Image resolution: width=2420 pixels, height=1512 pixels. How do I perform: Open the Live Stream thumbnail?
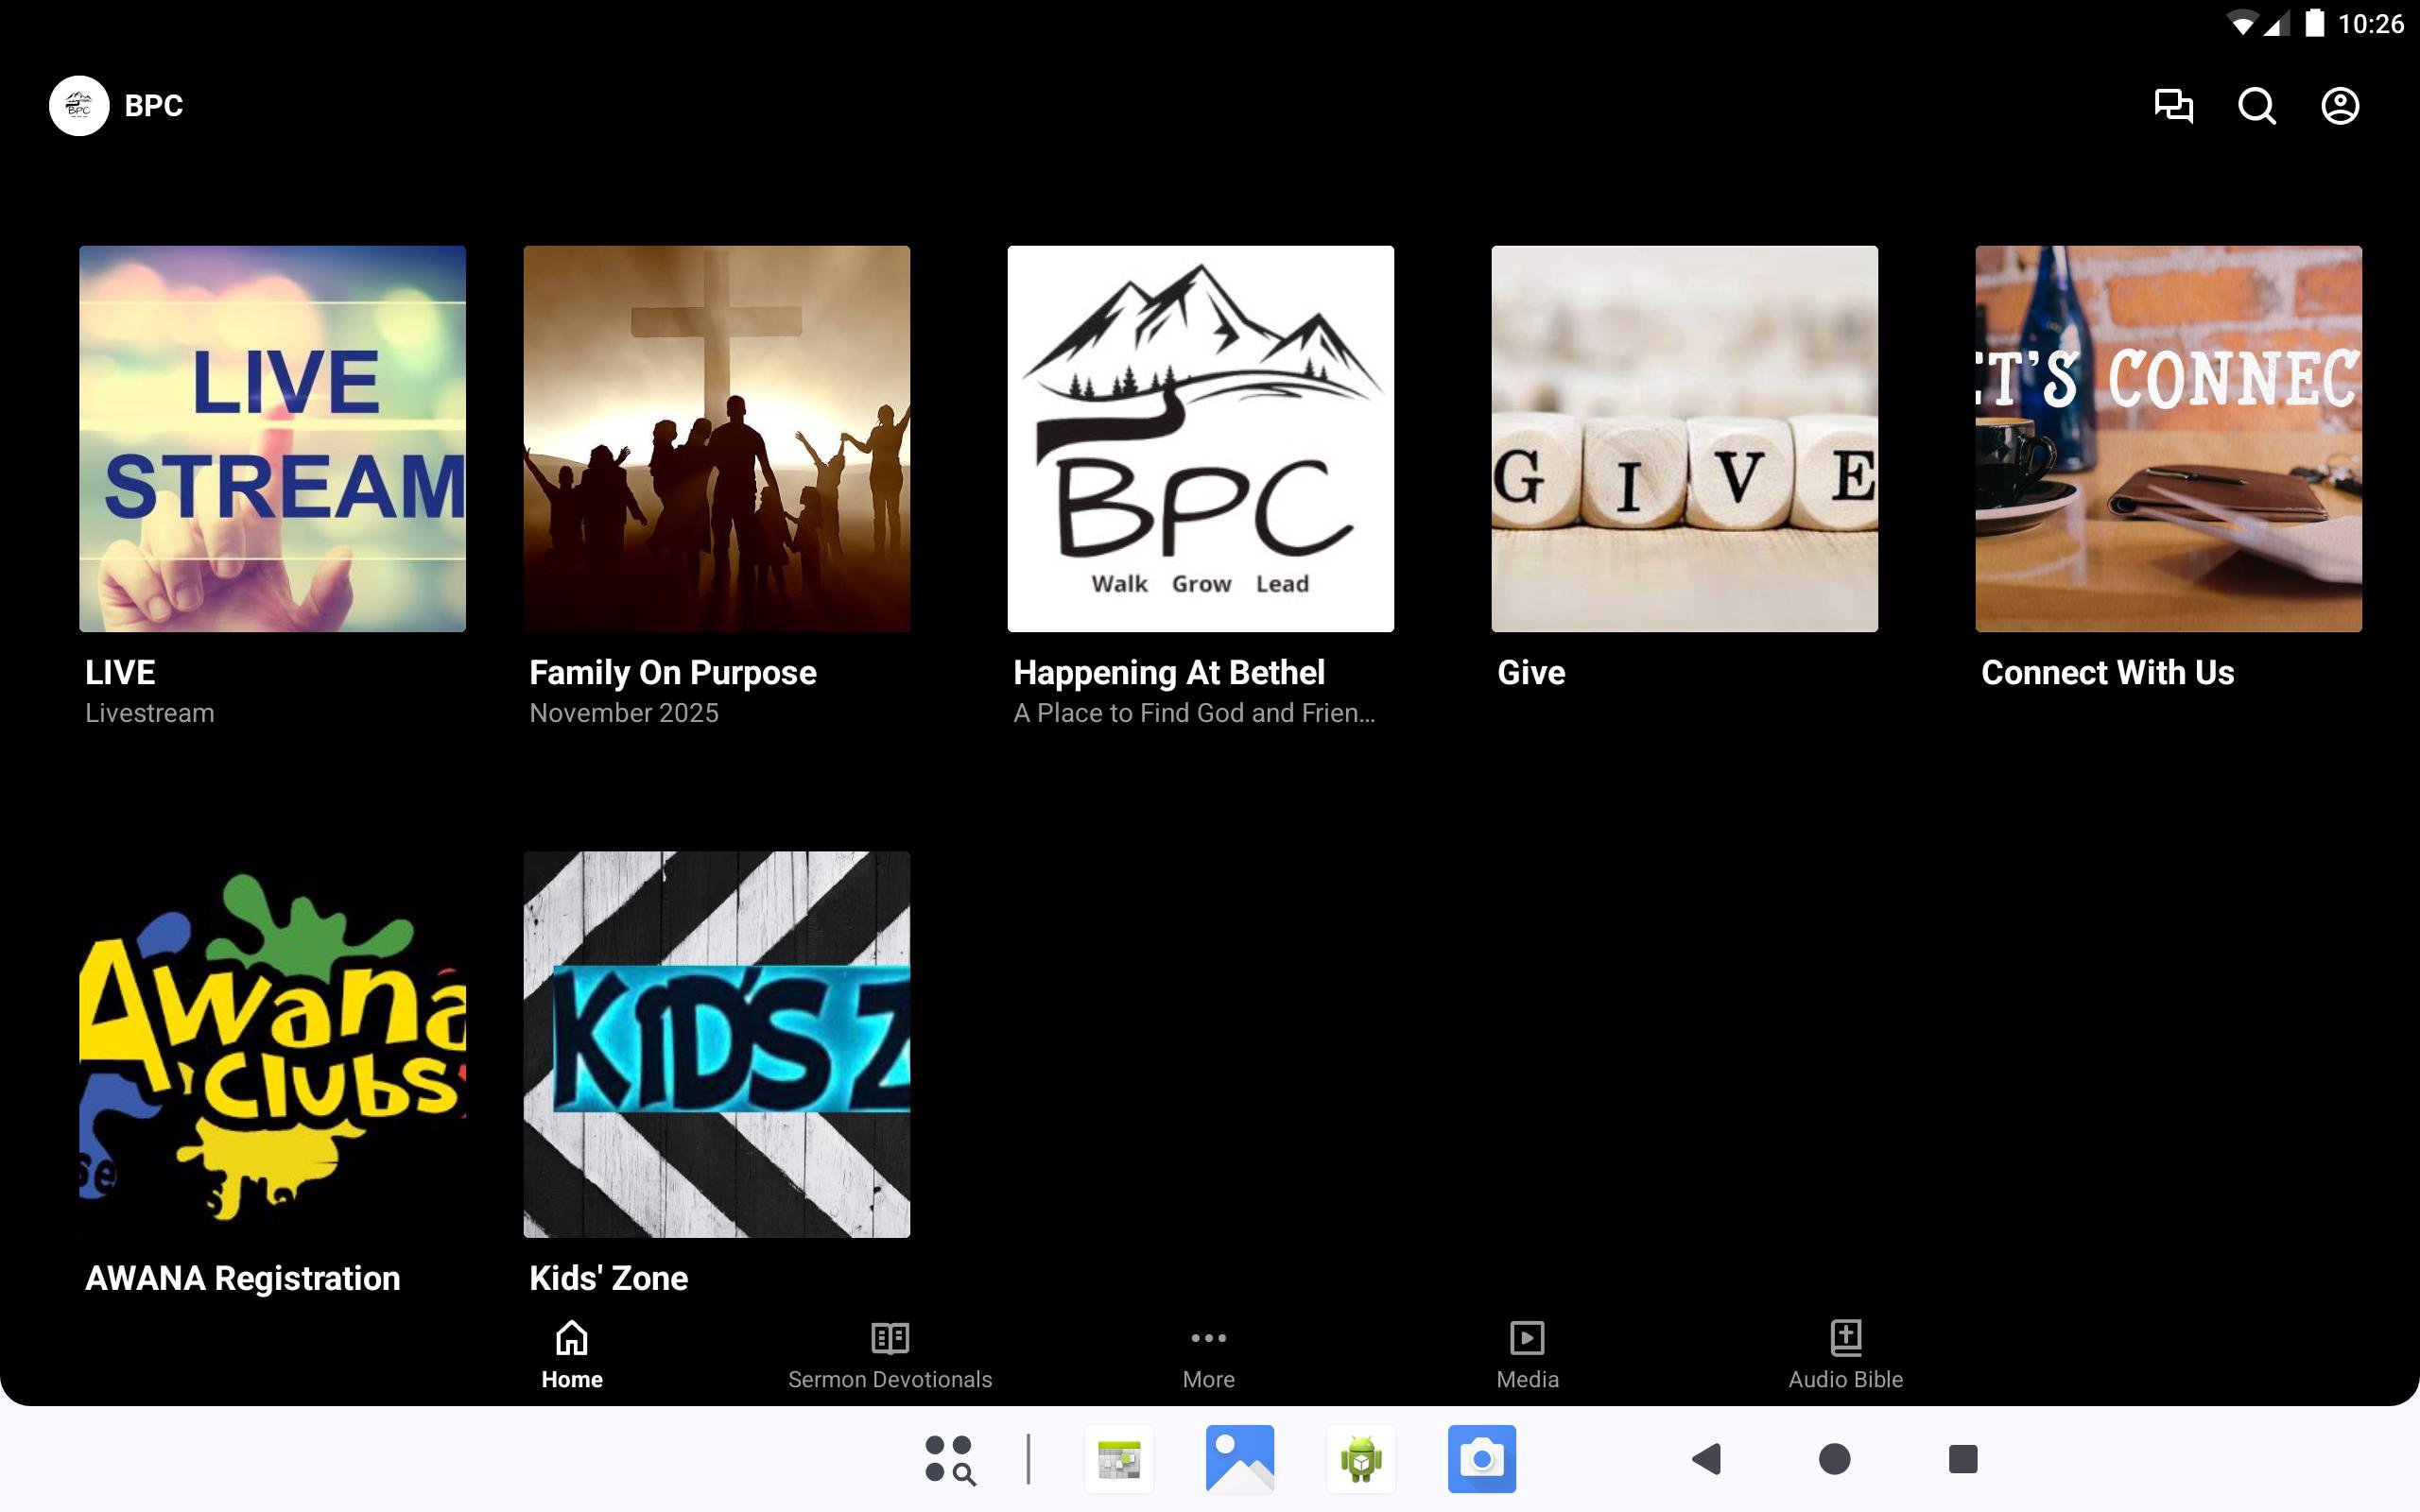click(x=272, y=438)
